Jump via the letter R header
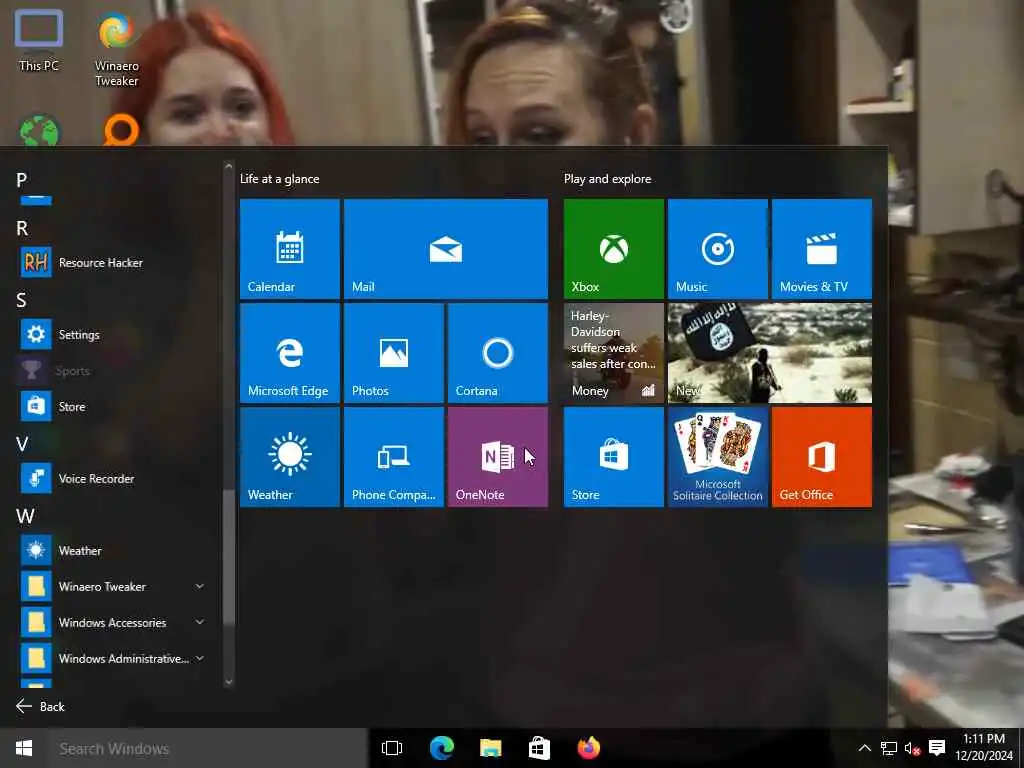The width and height of the screenshot is (1024, 768). 22,228
